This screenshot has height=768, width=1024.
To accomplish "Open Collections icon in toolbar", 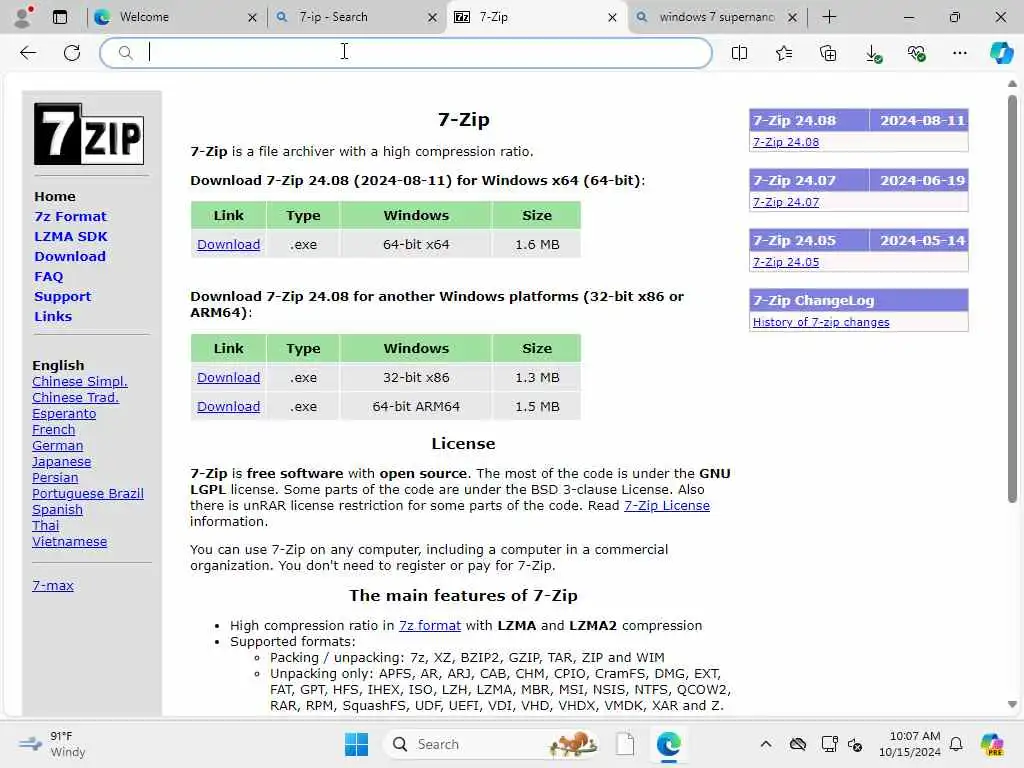I will (828, 53).
